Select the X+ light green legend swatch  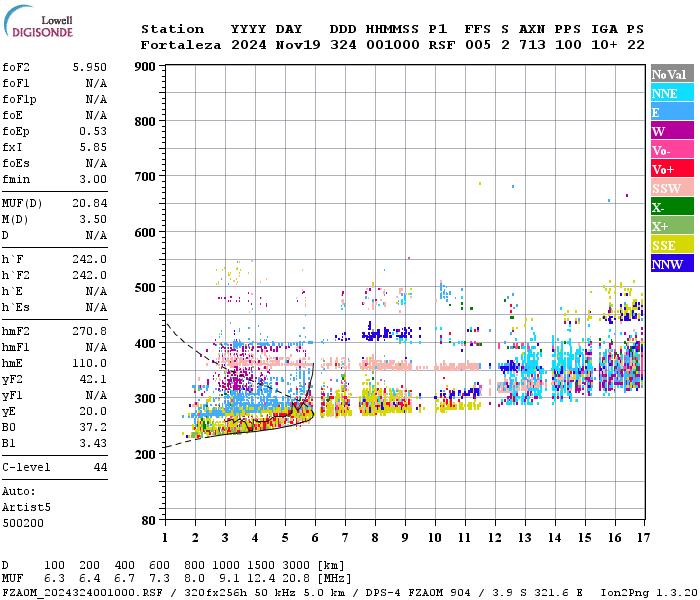click(672, 226)
